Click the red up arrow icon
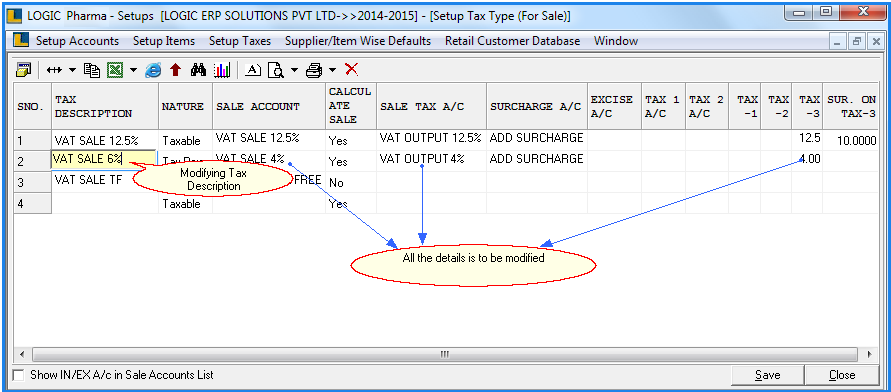Screen dimensions: 891x392 176,70
